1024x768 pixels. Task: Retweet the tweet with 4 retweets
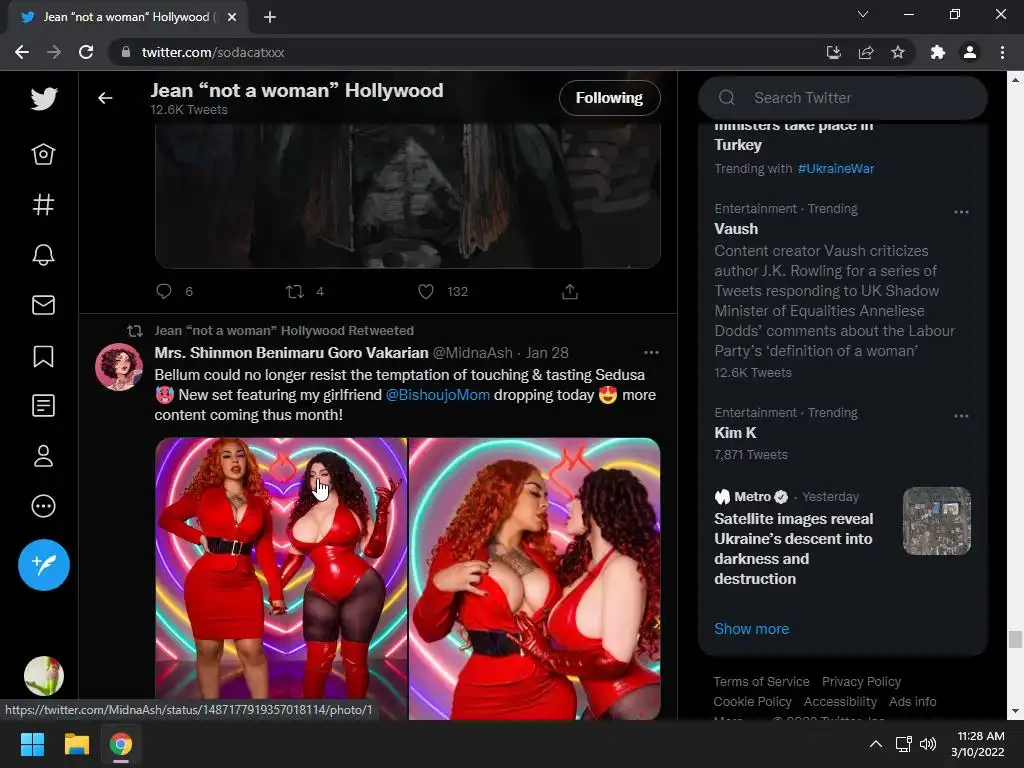(x=295, y=291)
